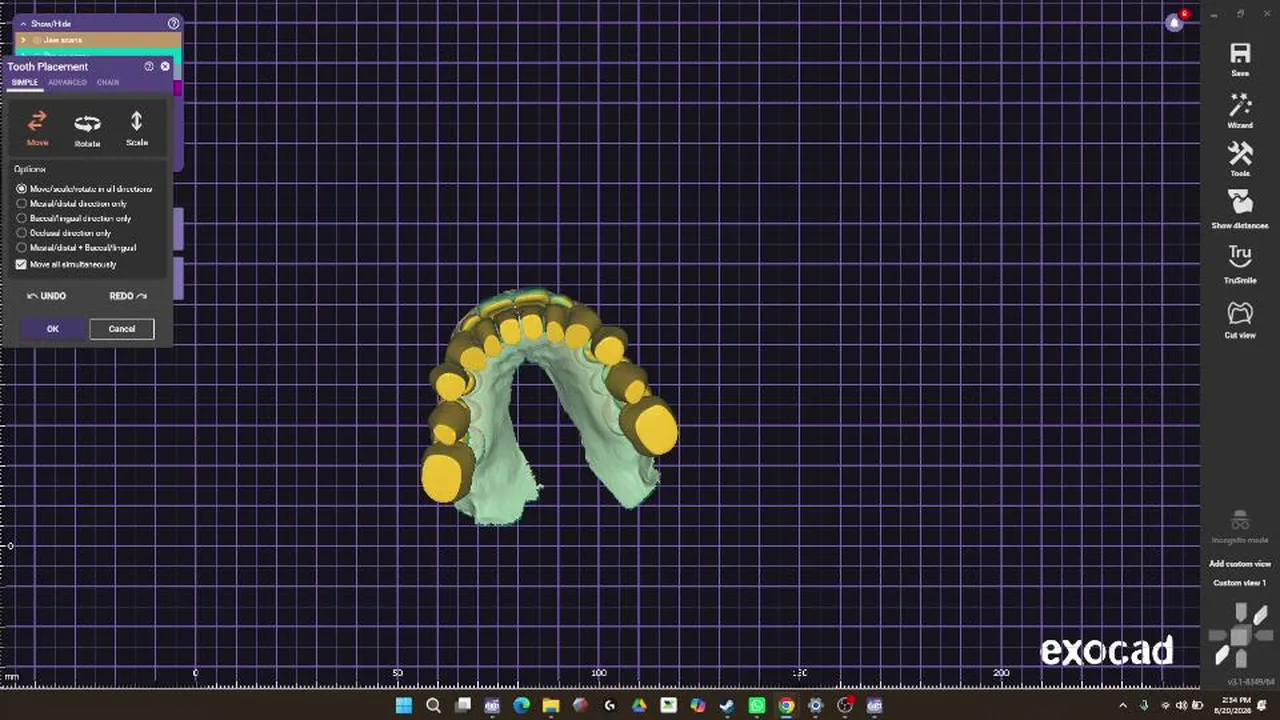
Task: Open Task View on taskbar
Action: [462, 706]
